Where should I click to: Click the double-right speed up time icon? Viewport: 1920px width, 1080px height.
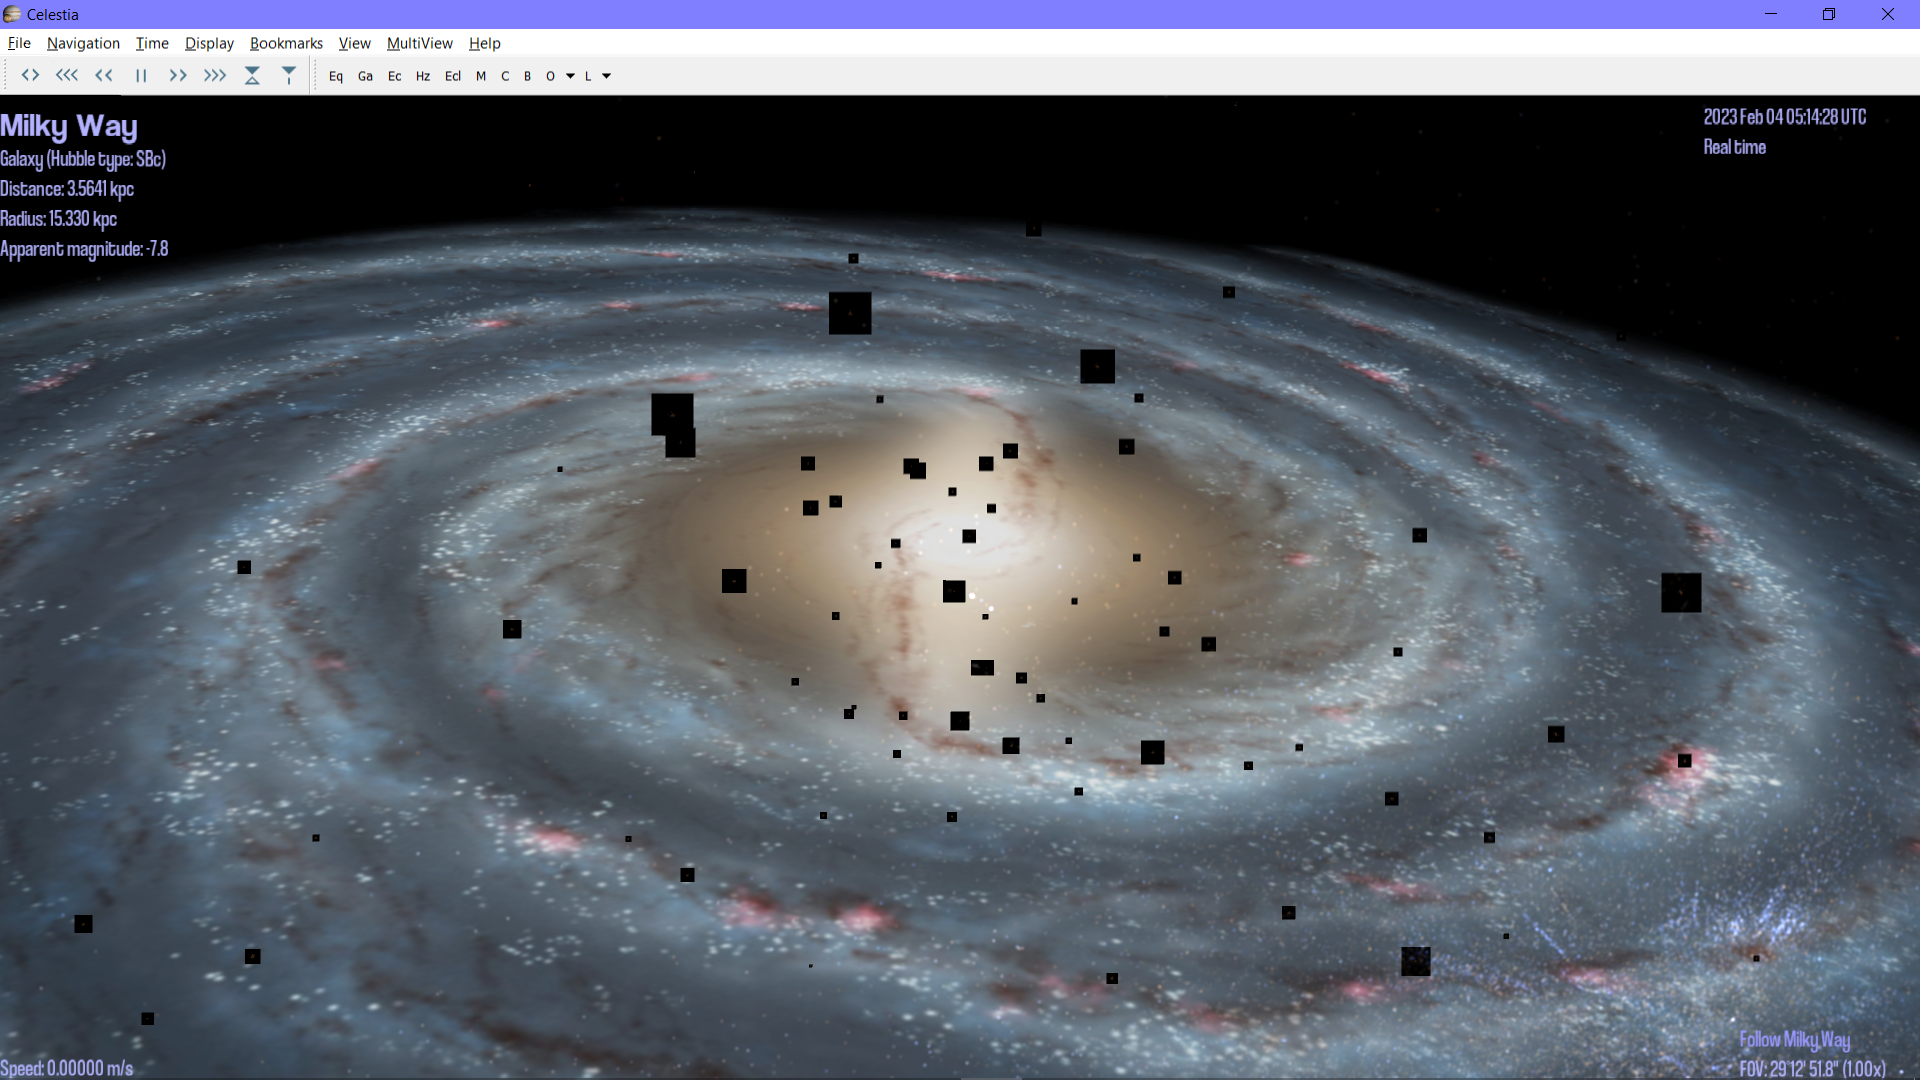[178, 76]
